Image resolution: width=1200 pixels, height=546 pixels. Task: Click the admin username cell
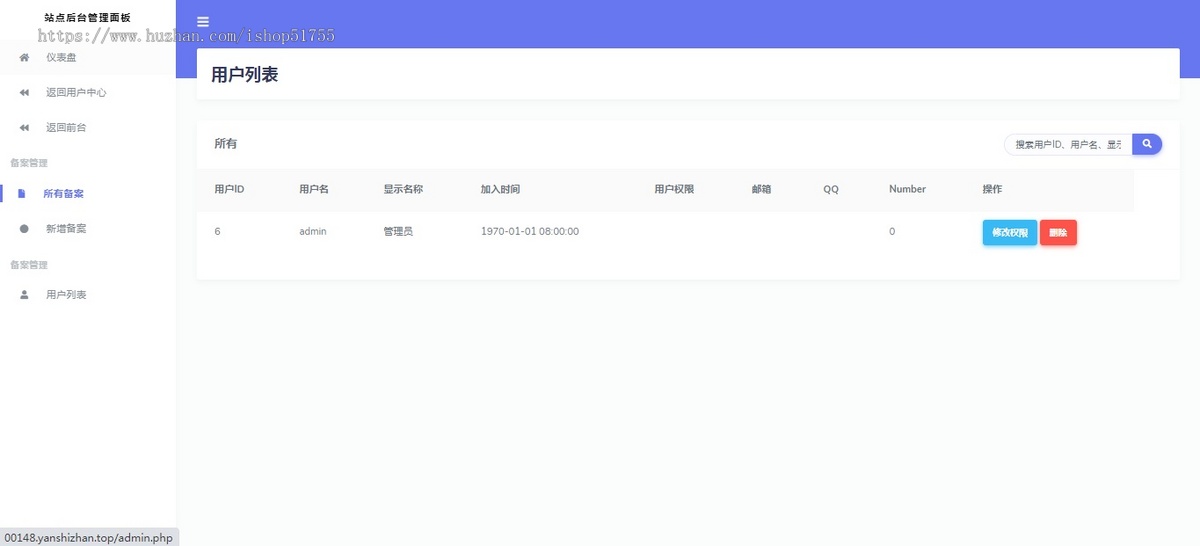point(313,231)
